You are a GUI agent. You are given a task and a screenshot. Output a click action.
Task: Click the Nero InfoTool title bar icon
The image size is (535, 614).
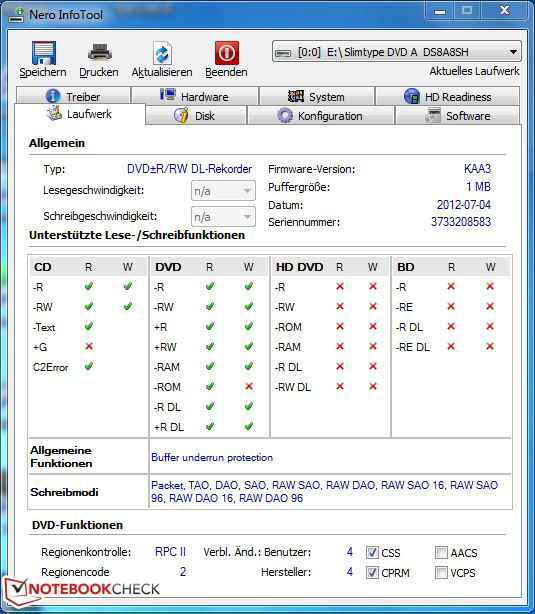pos(17,15)
